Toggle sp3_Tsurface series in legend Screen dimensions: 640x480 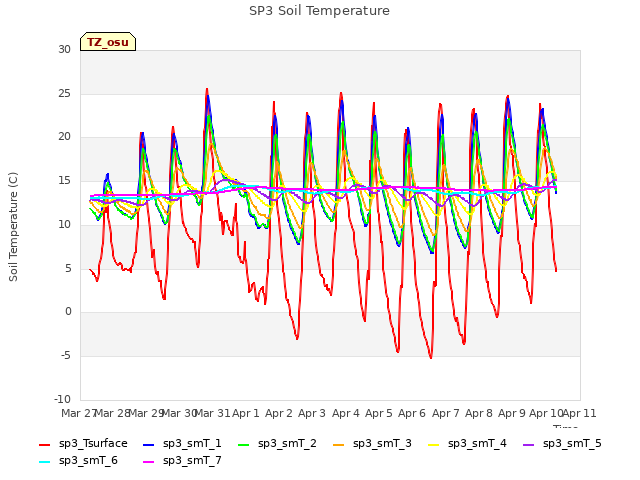[83, 444]
